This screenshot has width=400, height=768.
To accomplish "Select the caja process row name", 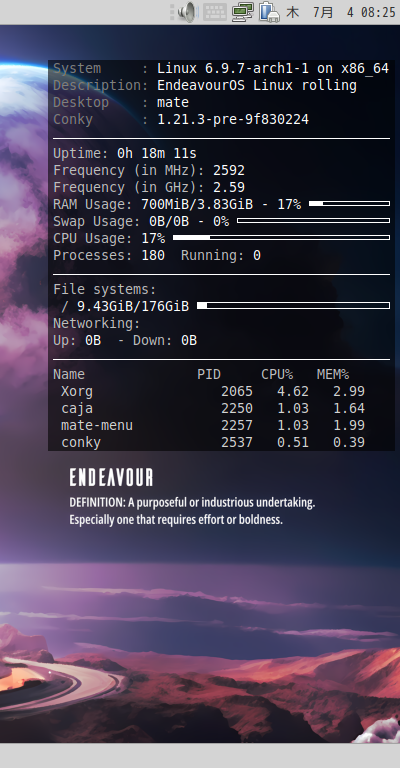I will [x=77, y=408].
